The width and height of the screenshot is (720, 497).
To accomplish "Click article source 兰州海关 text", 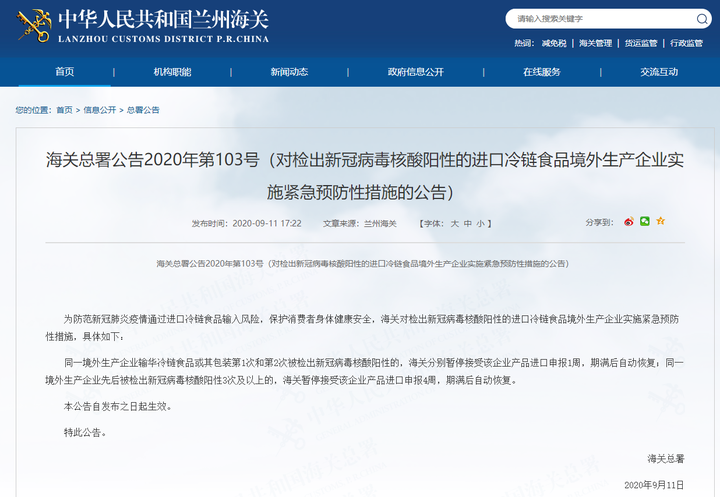I will point(380,224).
